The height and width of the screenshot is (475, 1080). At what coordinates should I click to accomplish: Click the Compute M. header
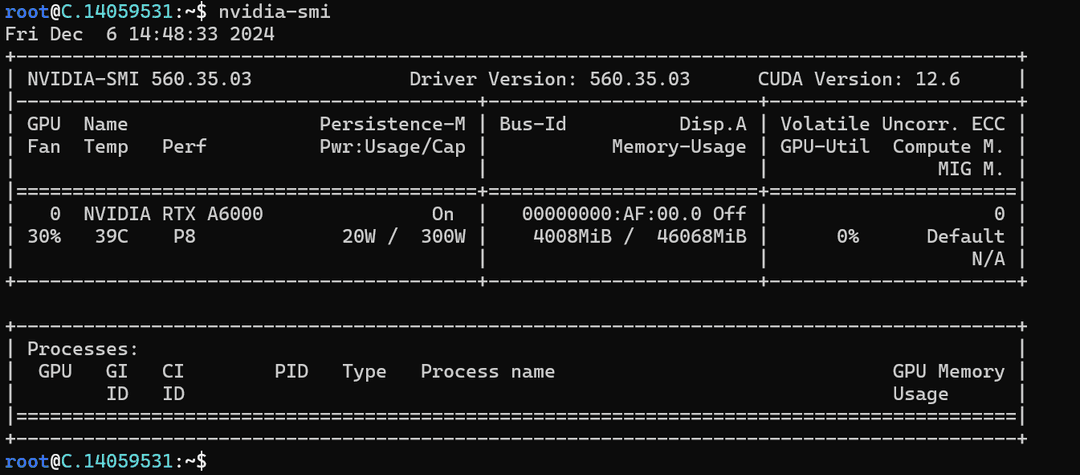point(949,147)
